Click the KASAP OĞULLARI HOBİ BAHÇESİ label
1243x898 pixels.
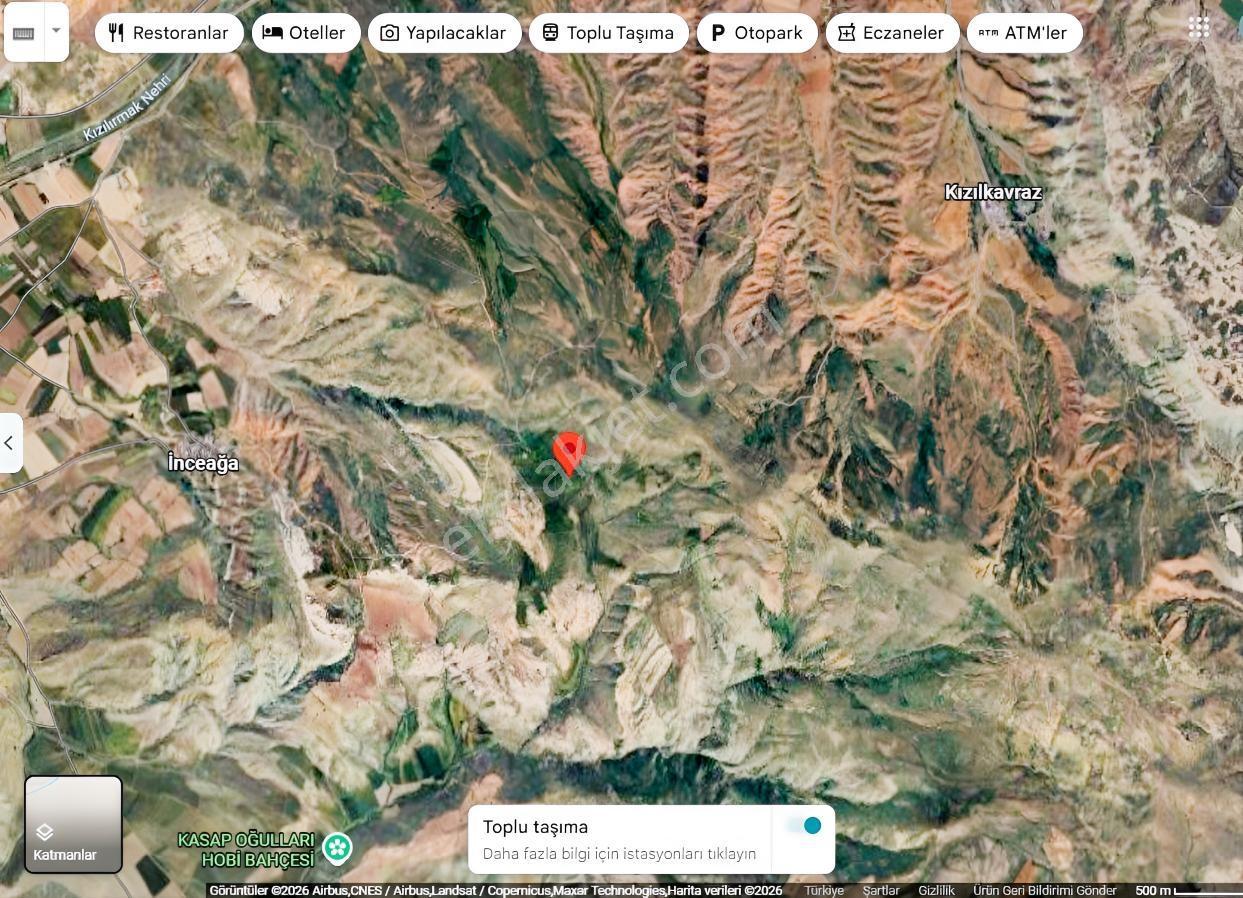pos(246,849)
